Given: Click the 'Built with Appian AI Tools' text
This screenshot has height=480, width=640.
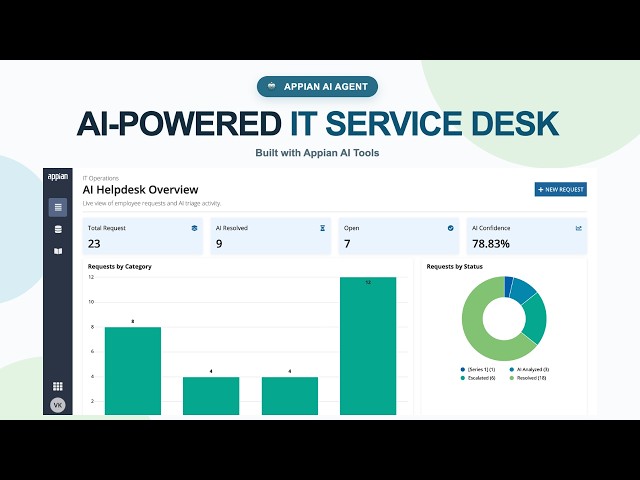Looking at the screenshot, I should [317, 153].
